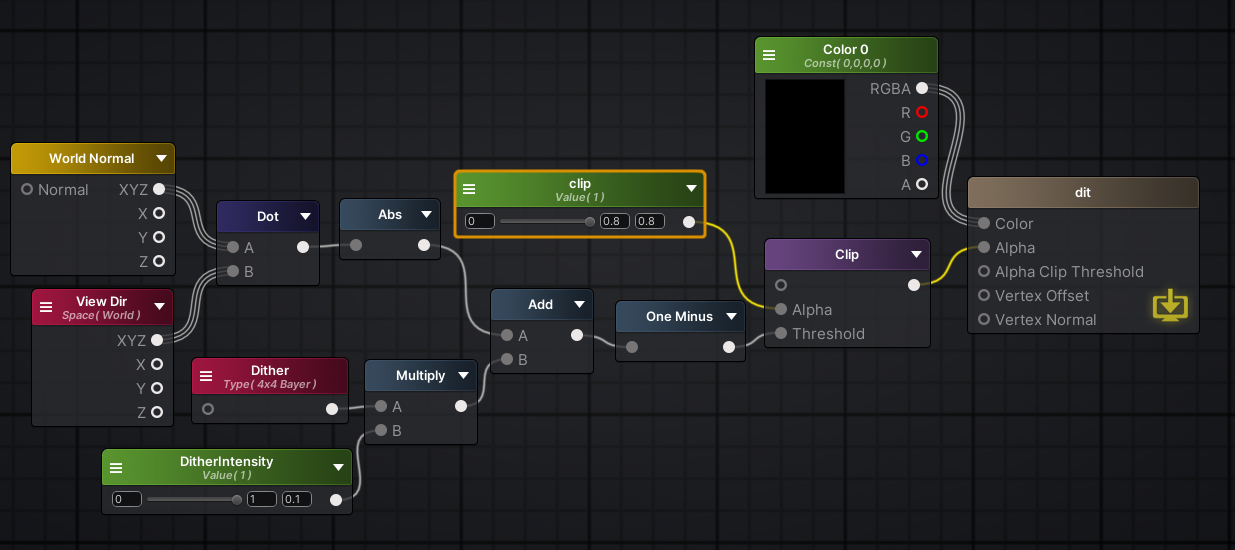Open the DitherIntensity node dropdown arrow

(338, 467)
